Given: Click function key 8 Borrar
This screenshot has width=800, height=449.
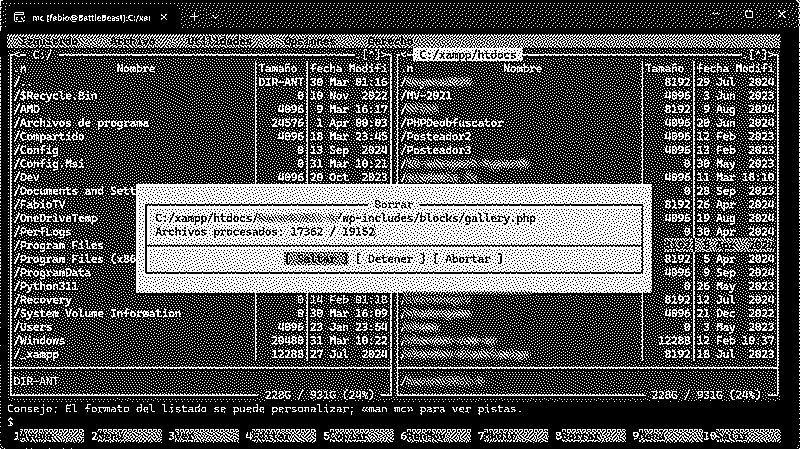Looking at the screenshot, I should coord(591,436).
